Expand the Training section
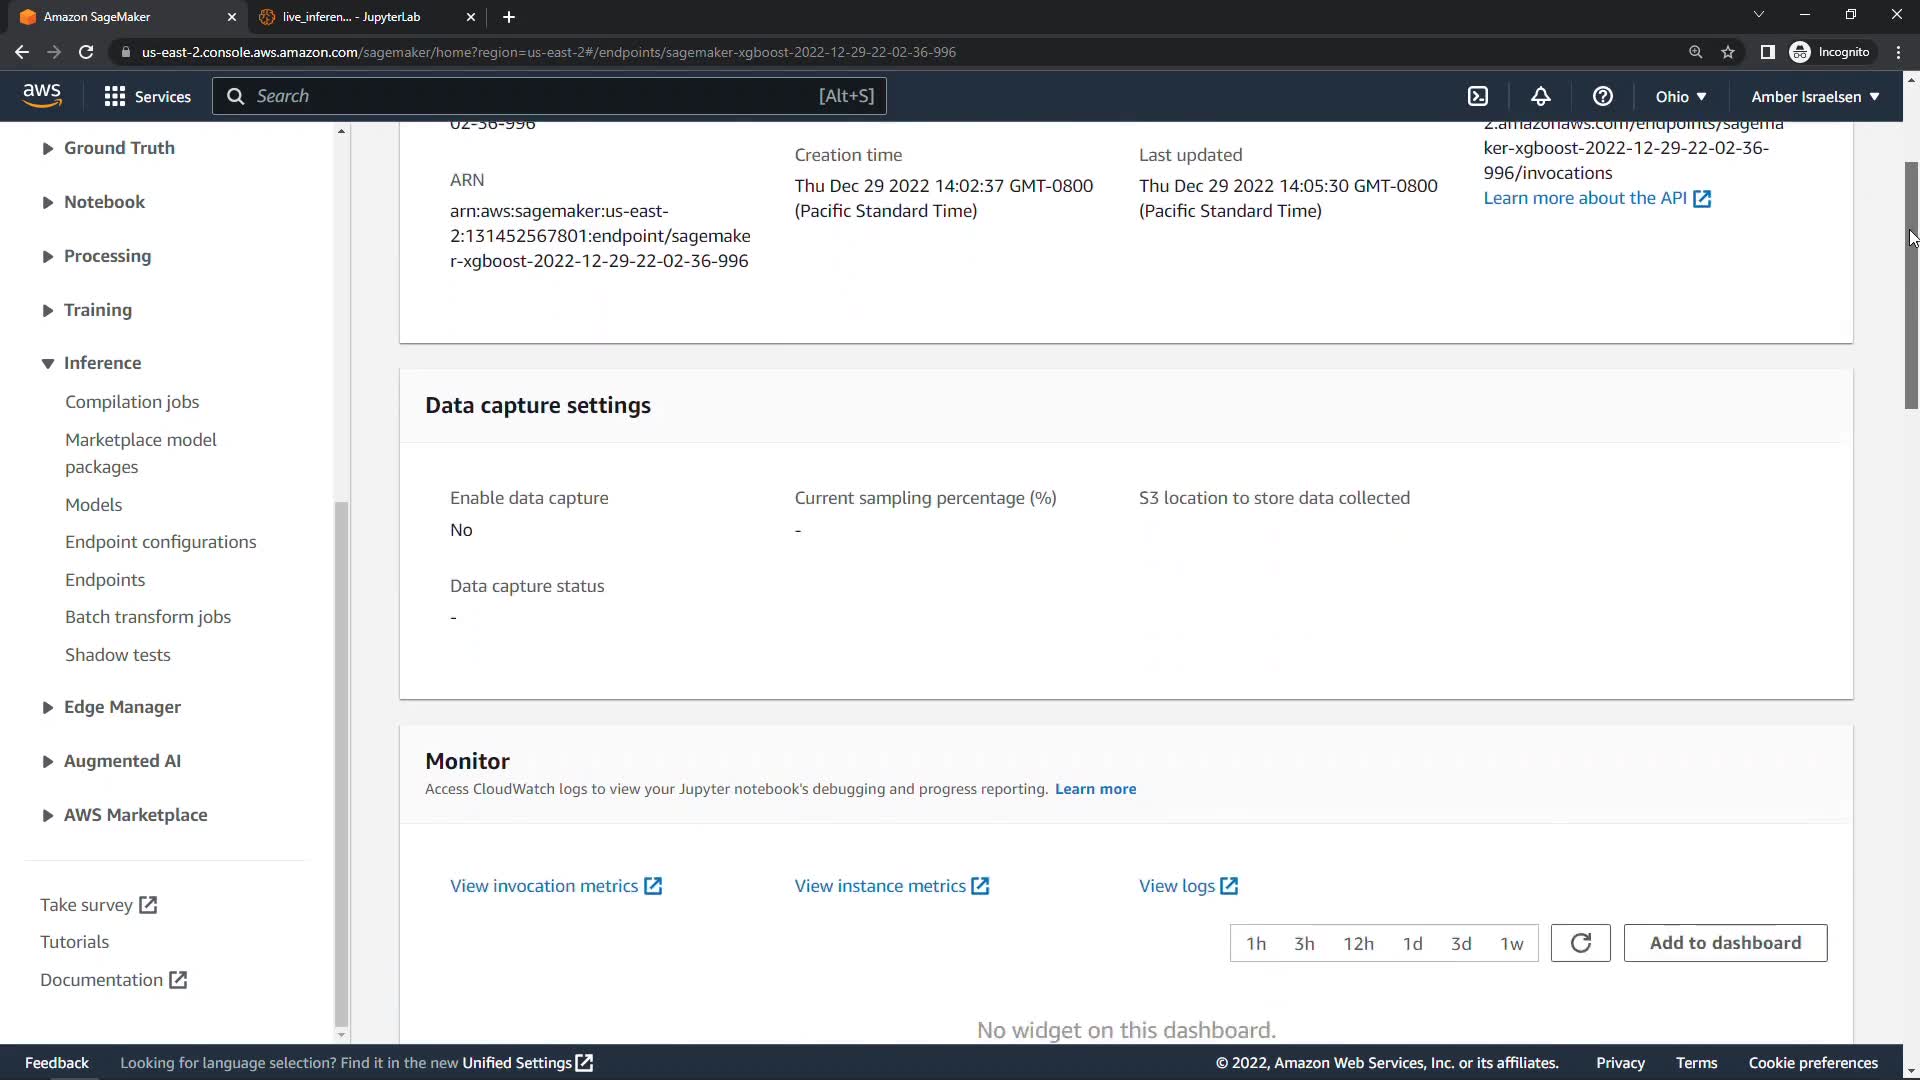 click(x=97, y=310)
